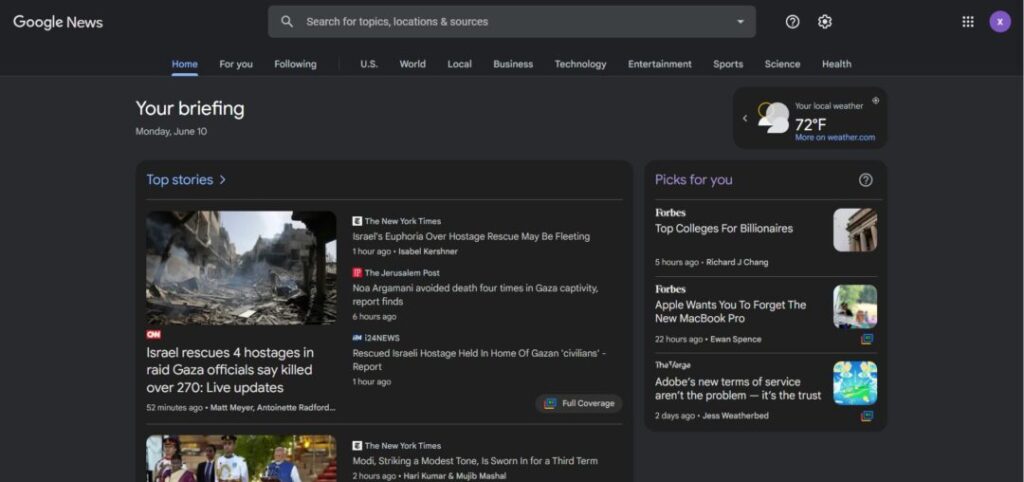1024x482 pixels.
Task: Click the Forbes logo above Top Colleges
Action: click(670, 212)
